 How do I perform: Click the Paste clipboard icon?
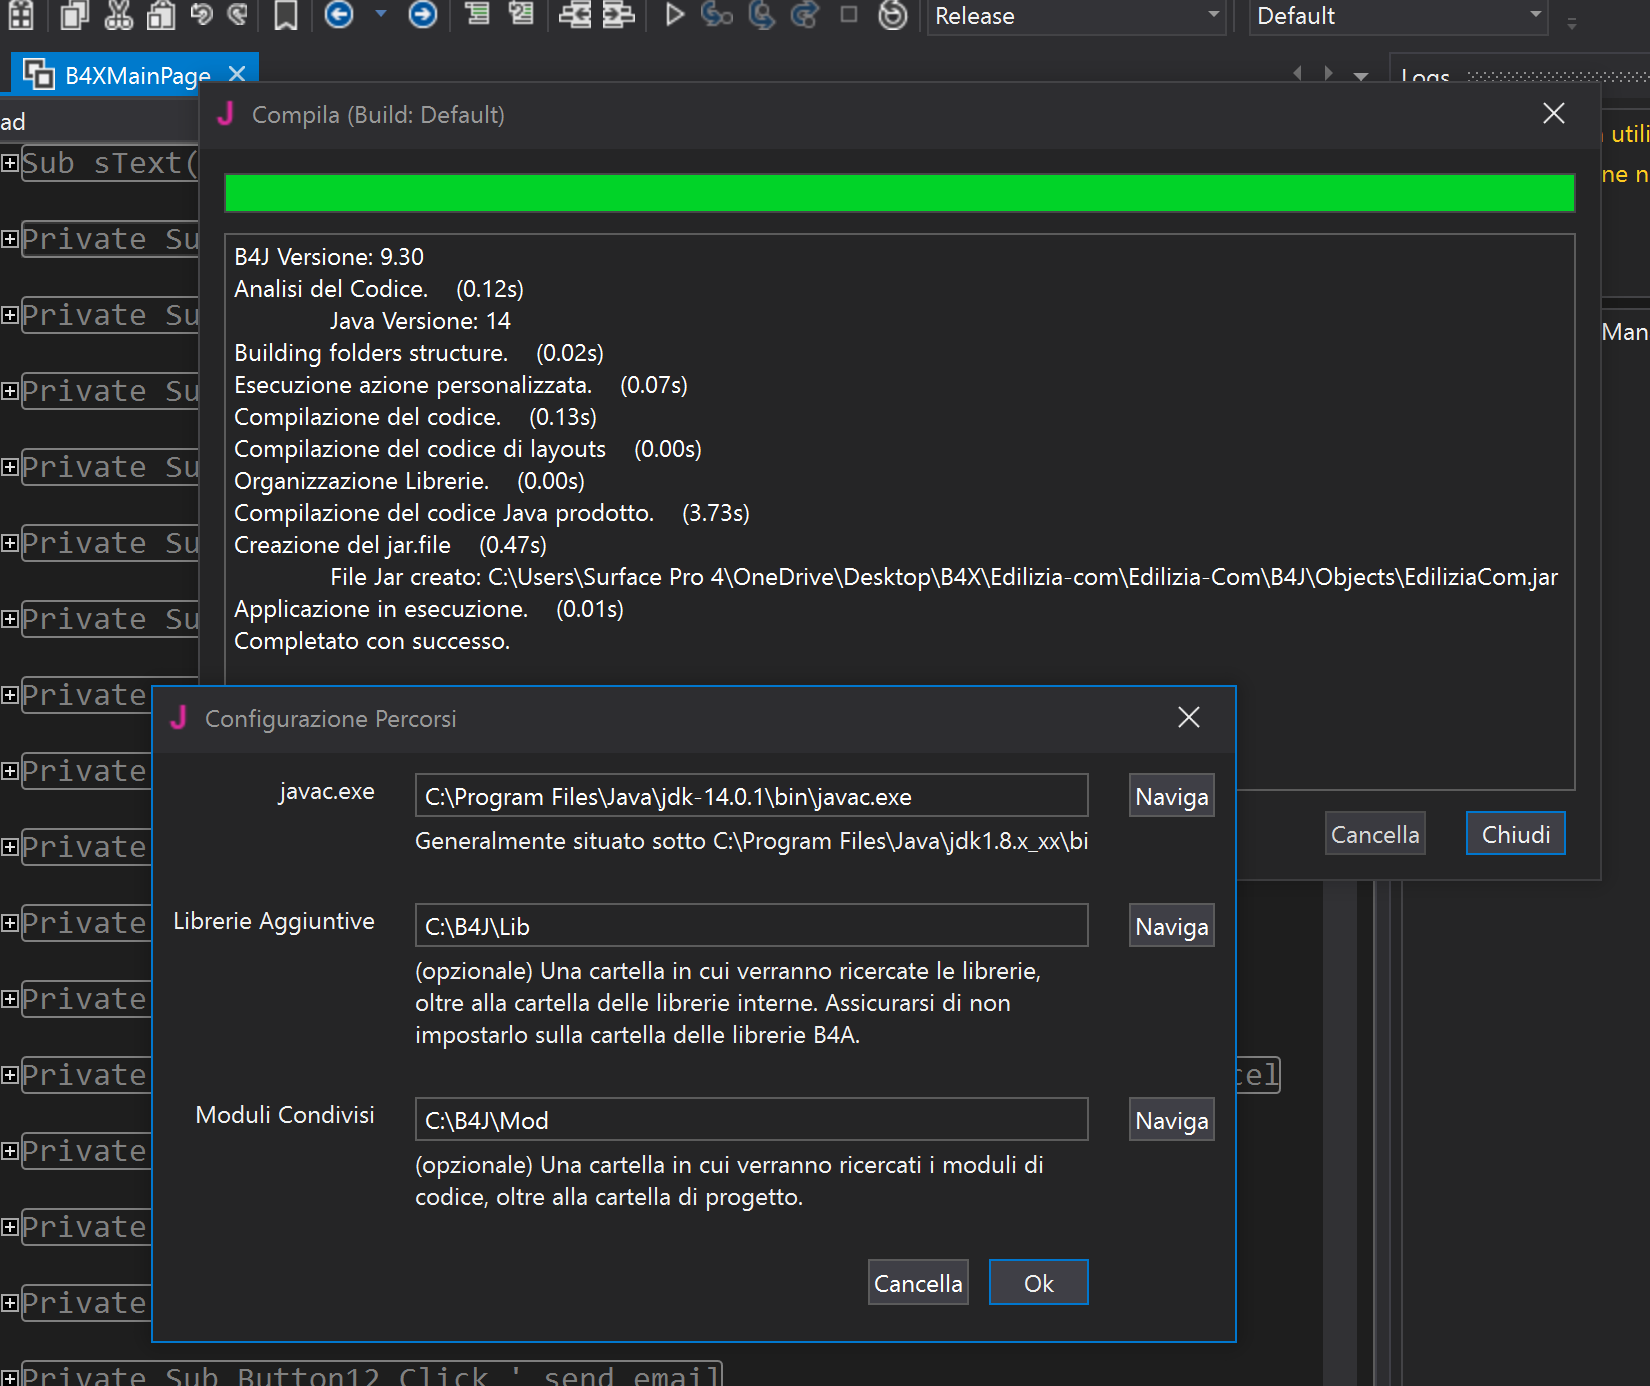[x=161, y=15]
